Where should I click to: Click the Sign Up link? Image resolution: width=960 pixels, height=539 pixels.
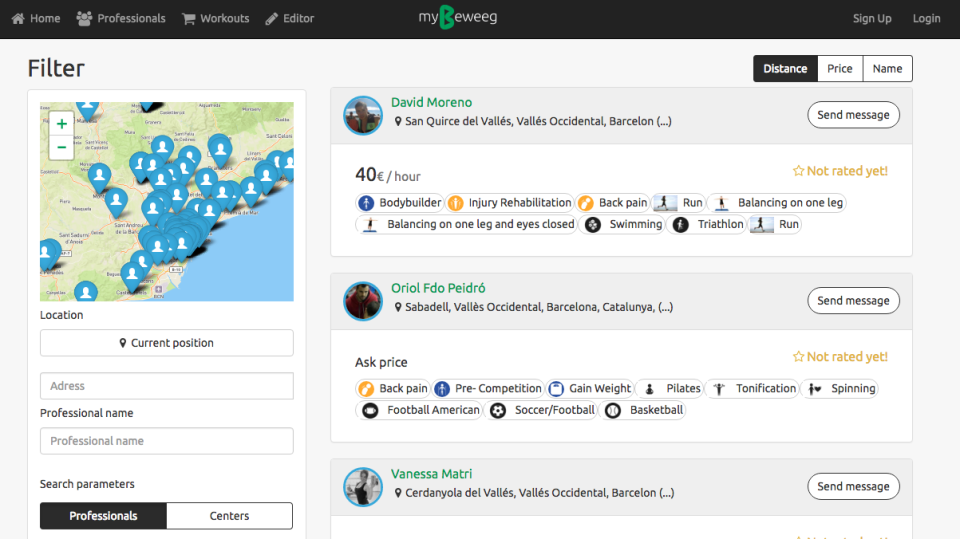point(872,18)
